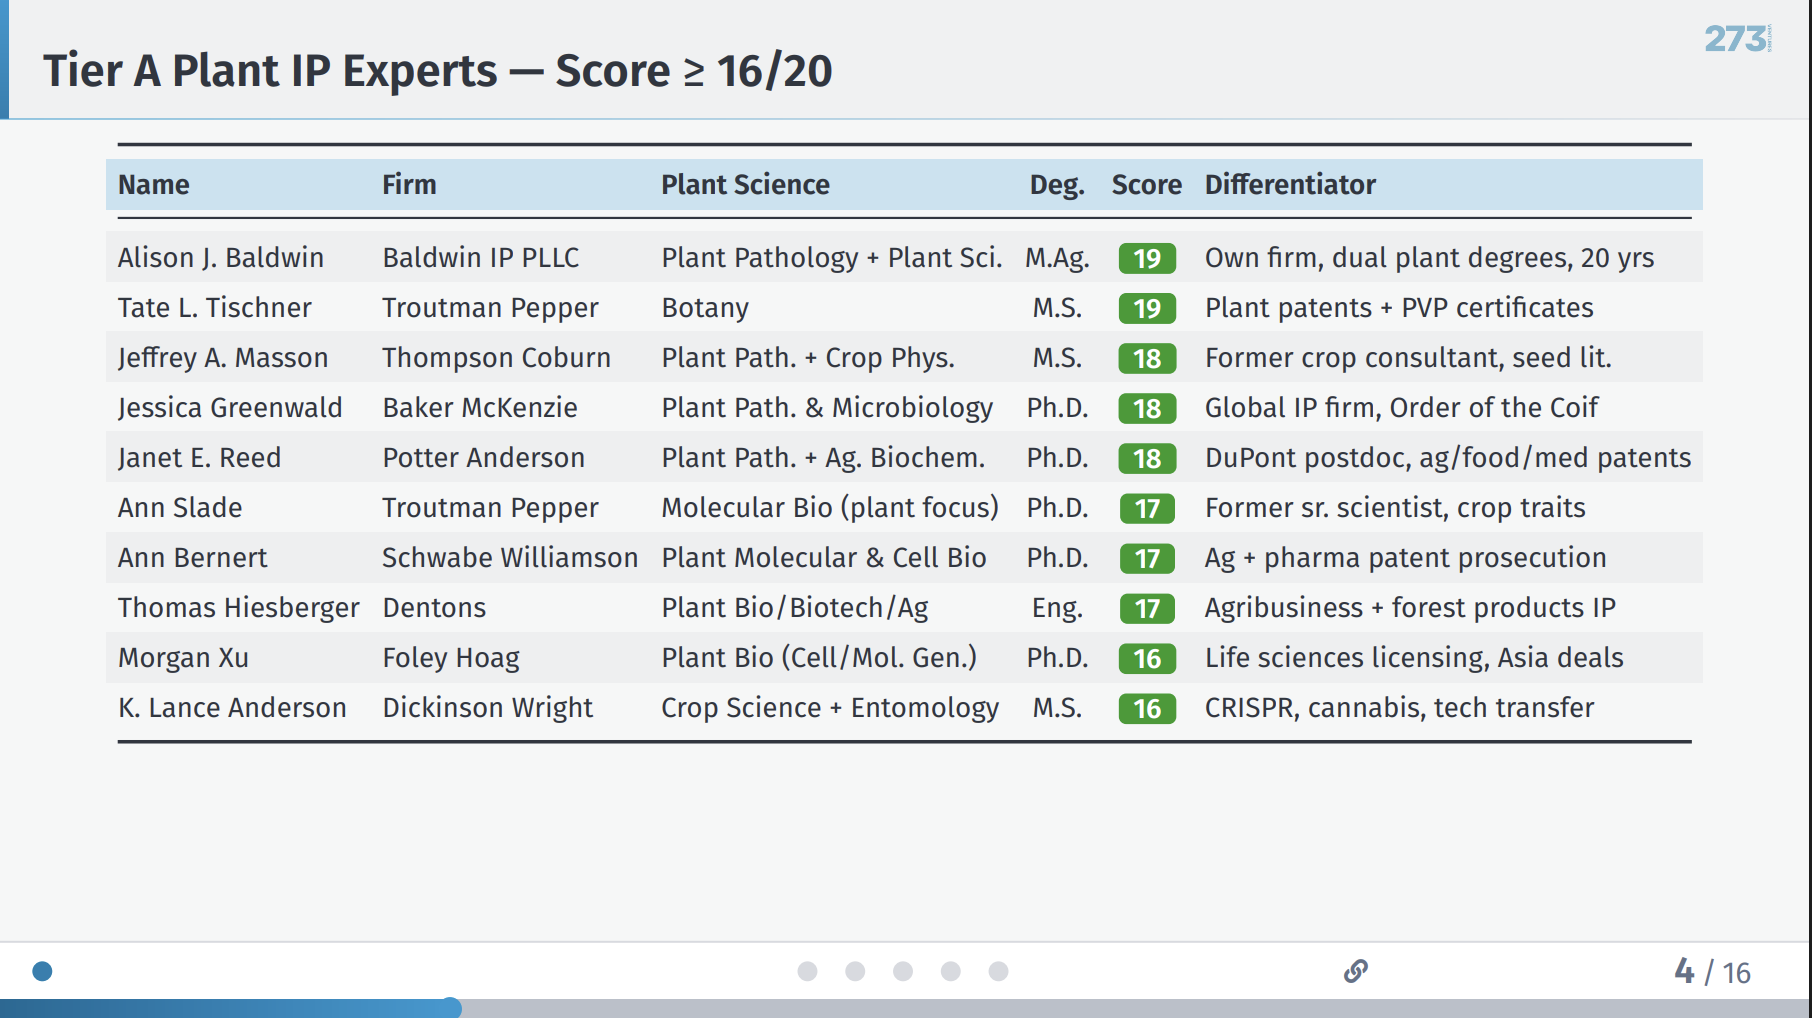Click the score badge for Thomas Hiesberger
The image size is (1812, 1018).
tap(1147, 608)
